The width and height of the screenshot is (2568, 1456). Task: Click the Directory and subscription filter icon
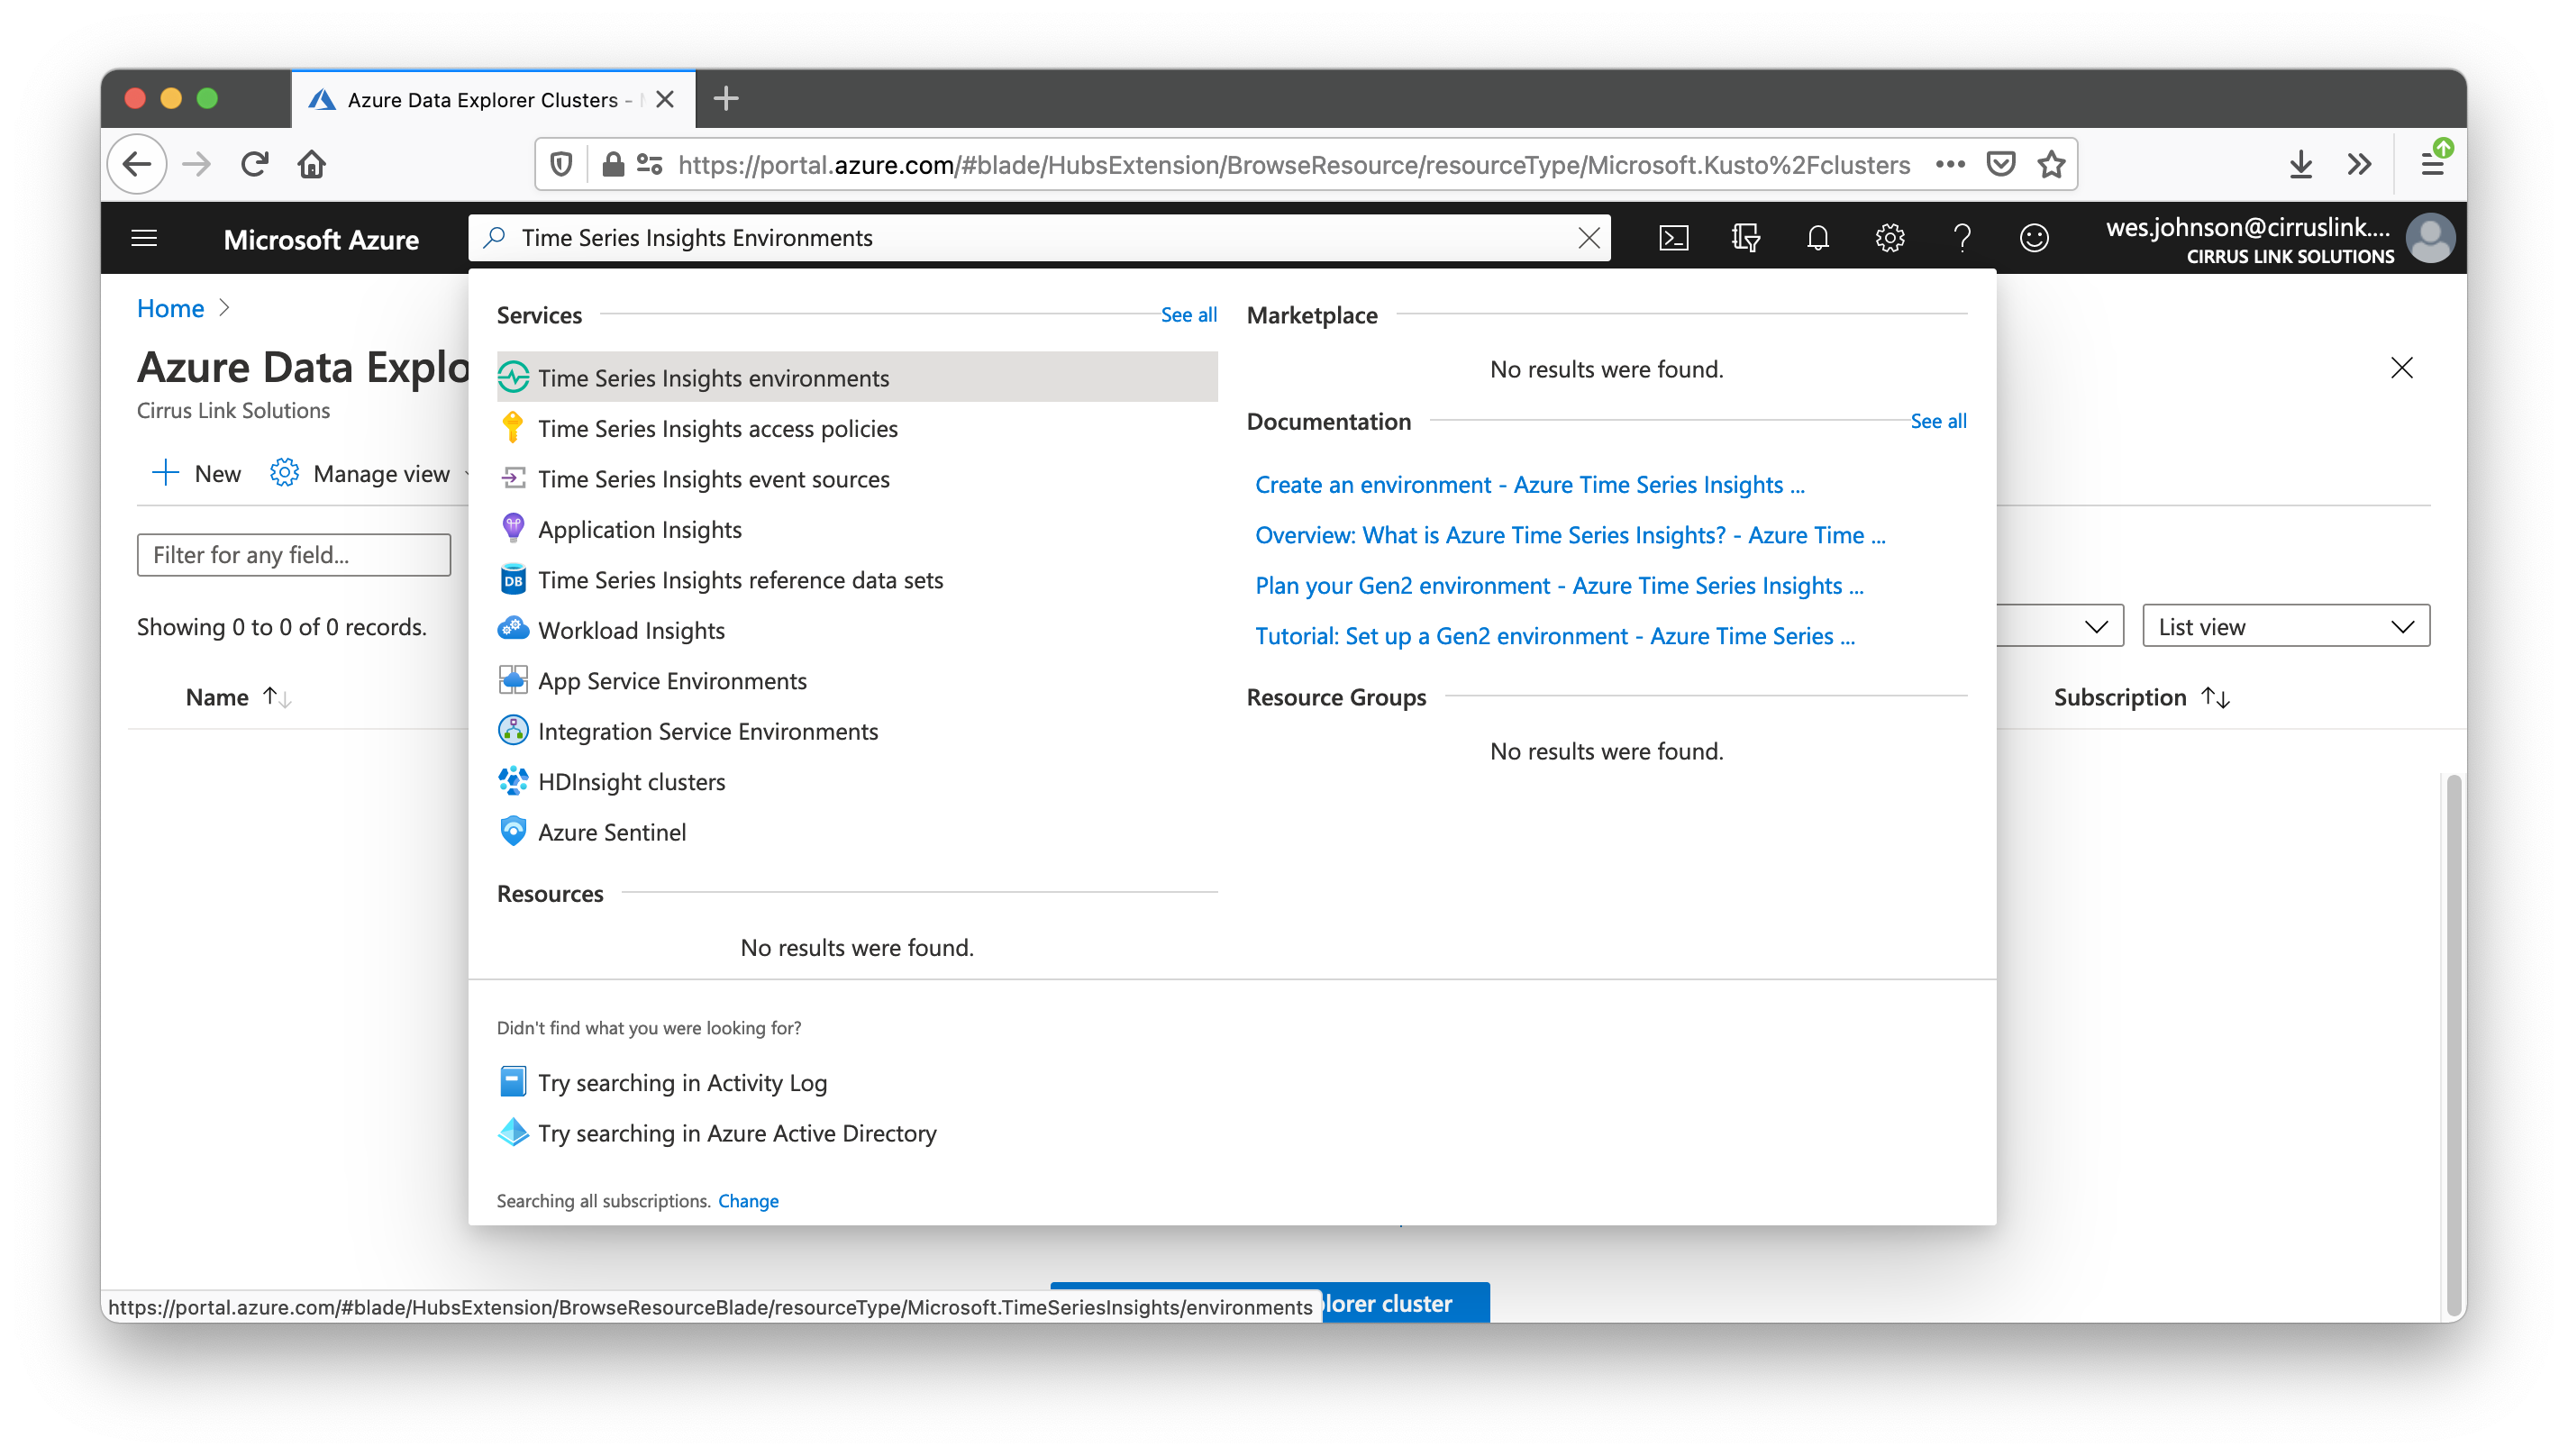[1745, 238]
